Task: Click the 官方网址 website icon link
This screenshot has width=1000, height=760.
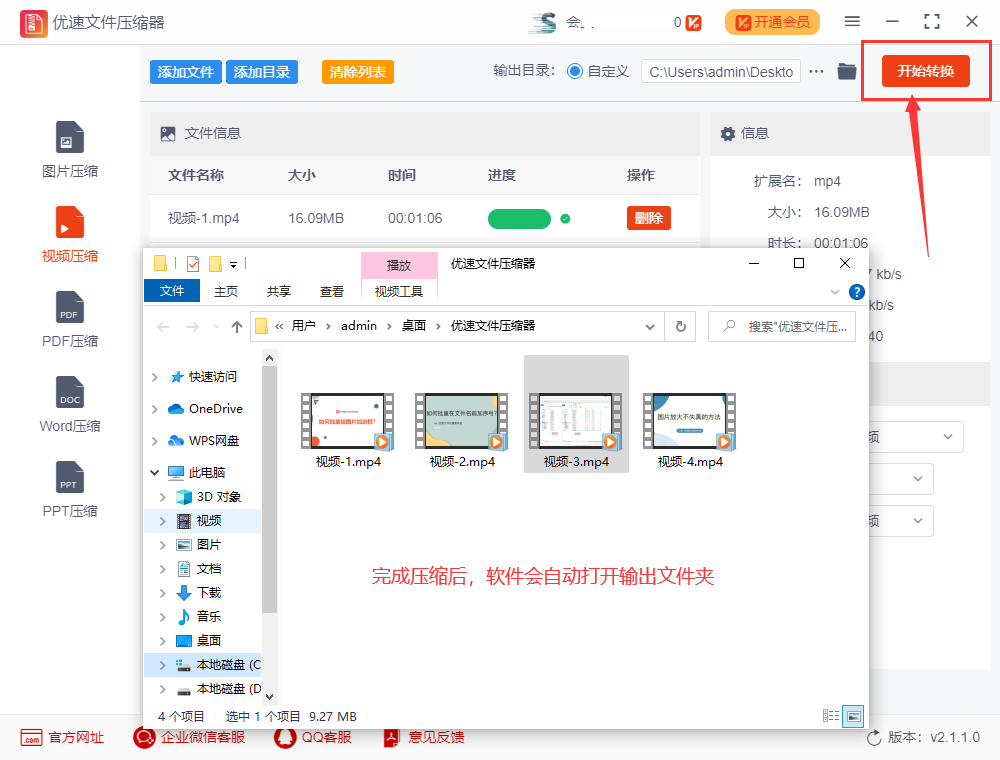Action: point(31,738)
